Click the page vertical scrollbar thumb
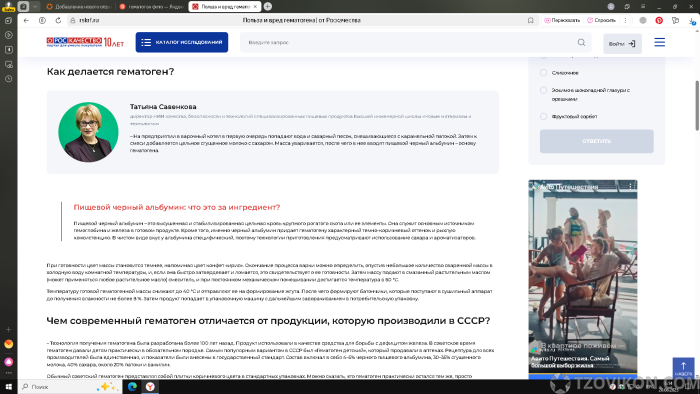 [x=697, y=105]
